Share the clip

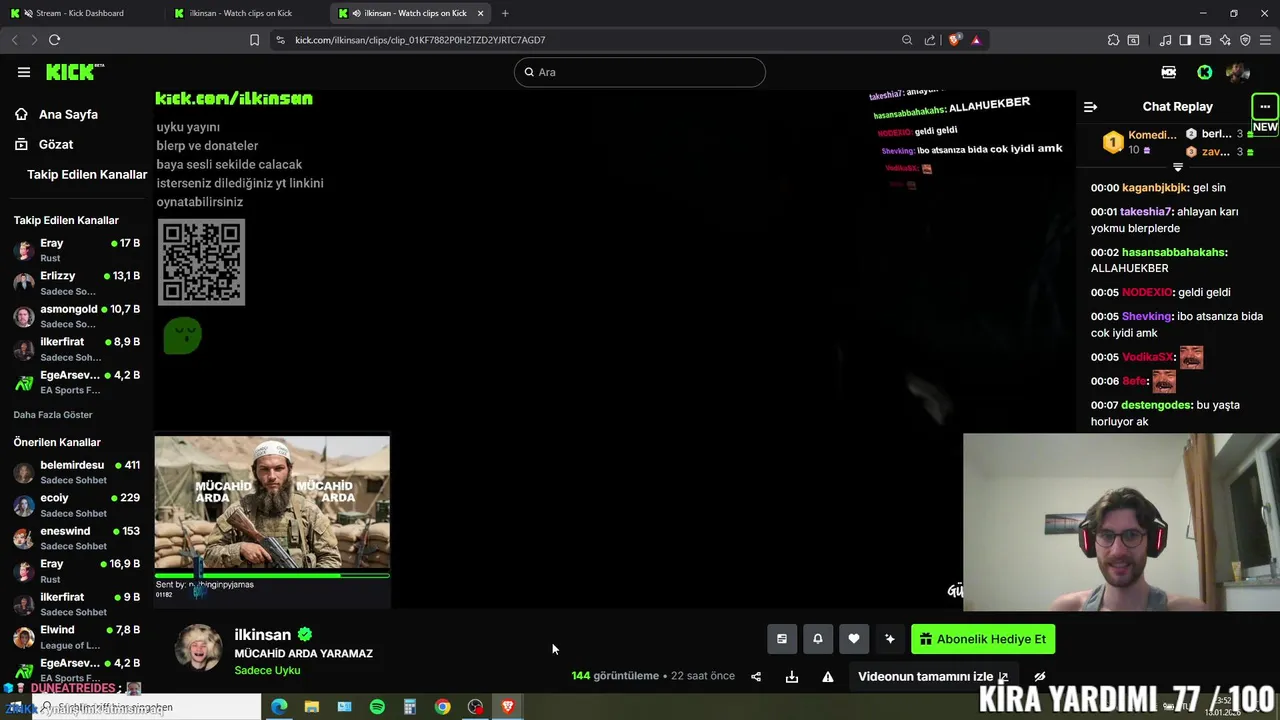pyautogui.click(x=756, y=676)
